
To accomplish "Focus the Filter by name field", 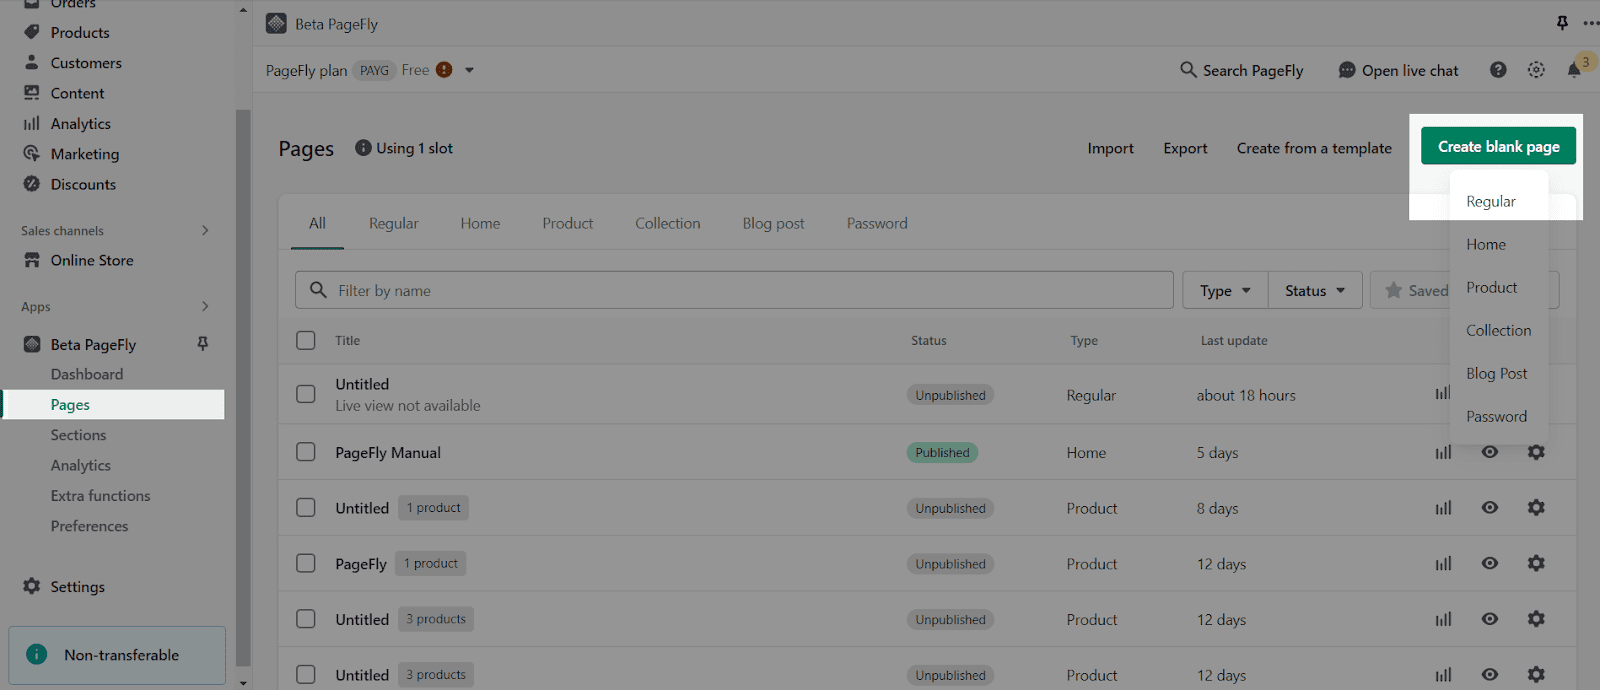I will [x=734, y=290].
